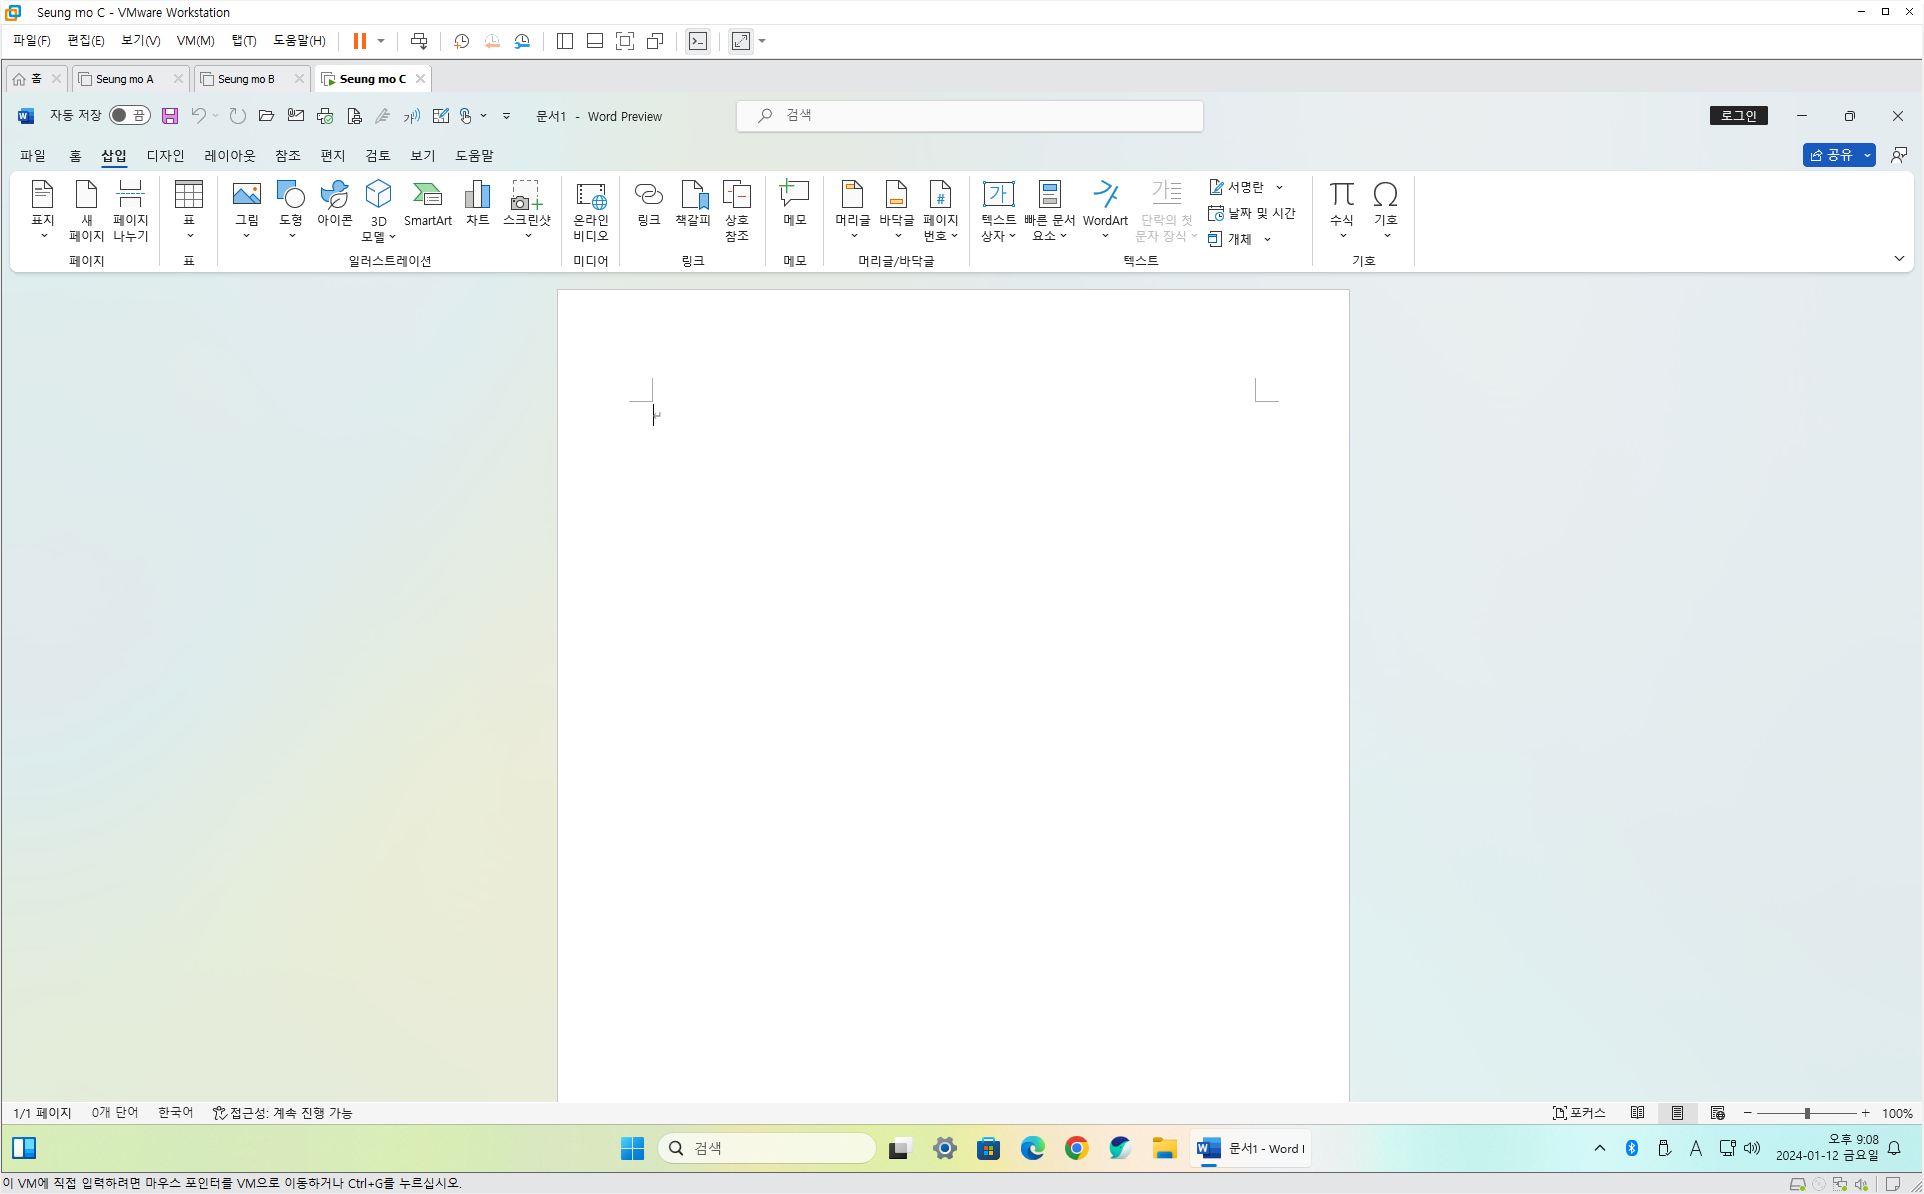Insert a bookmark (책갈피)
Viewport: 1924px width, 1194px height.
692,204
